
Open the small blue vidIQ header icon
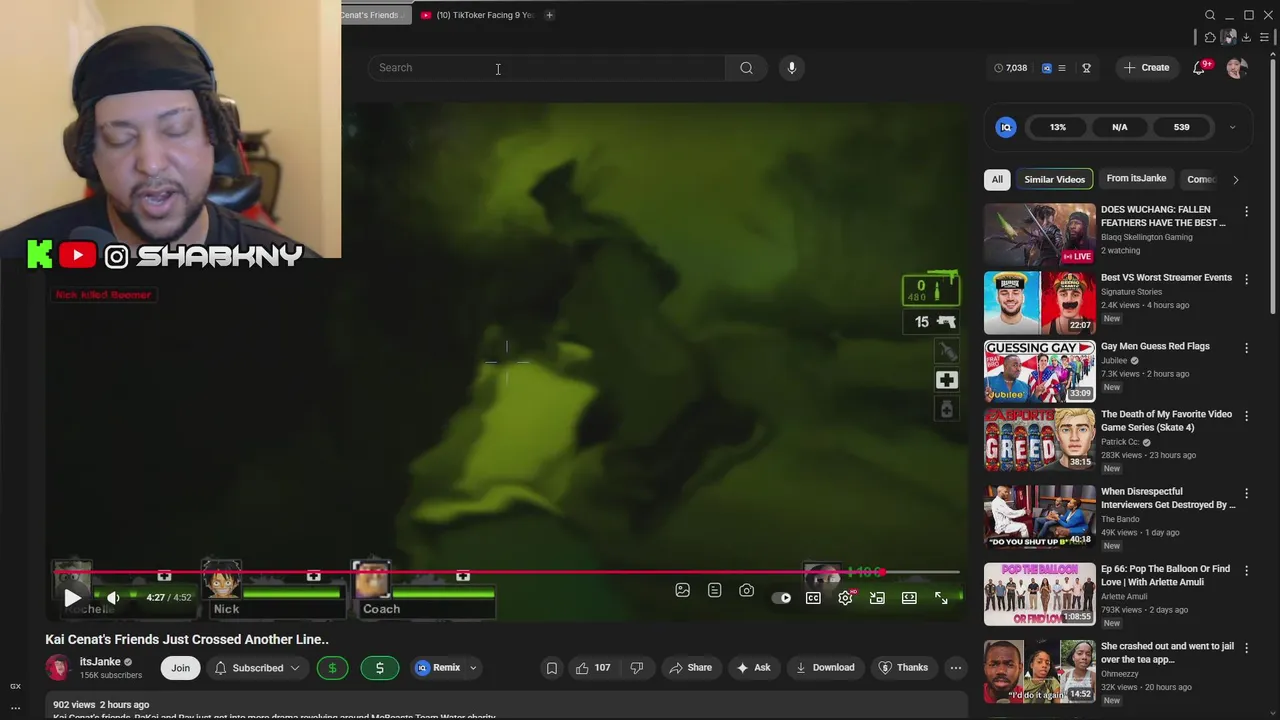pyautogui.click(x=1047, y=68)
